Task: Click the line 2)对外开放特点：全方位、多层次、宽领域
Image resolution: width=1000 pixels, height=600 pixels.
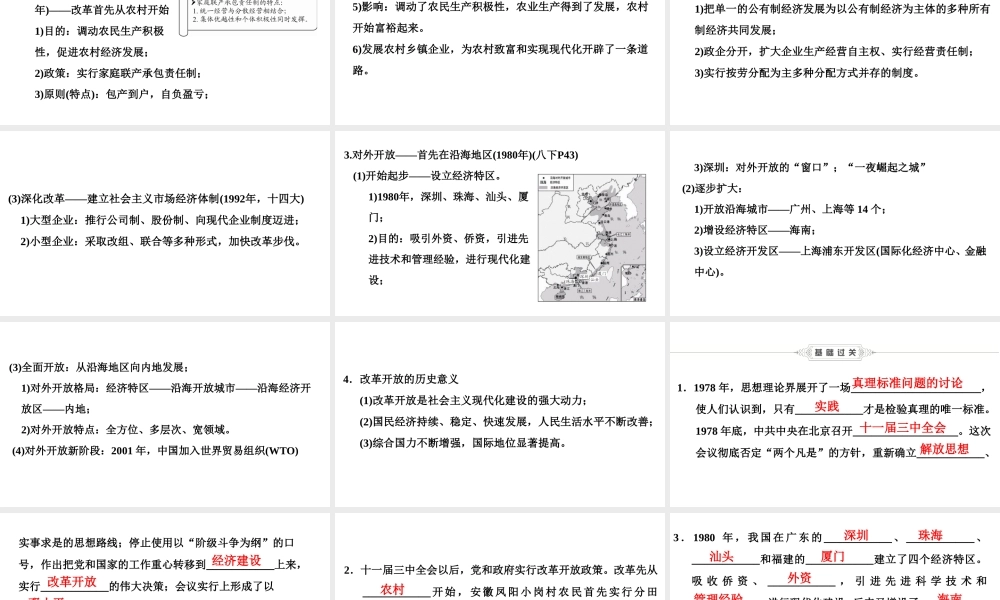Action: coord(128,430)
